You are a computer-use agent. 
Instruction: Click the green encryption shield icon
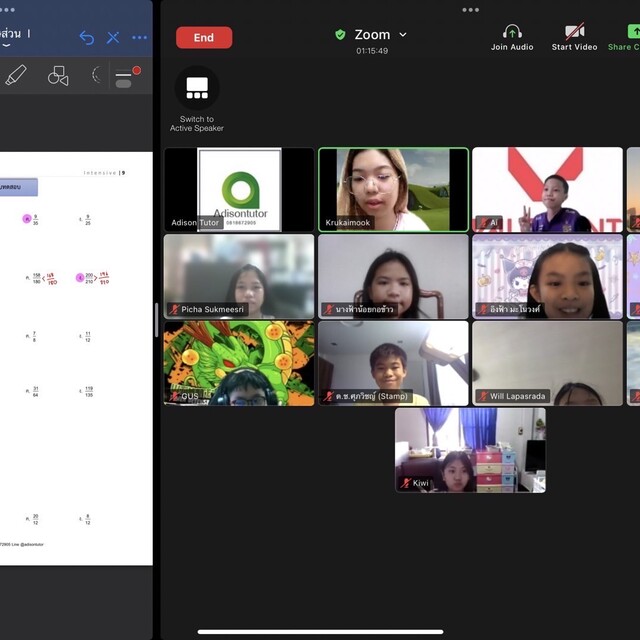coord(340,35)
